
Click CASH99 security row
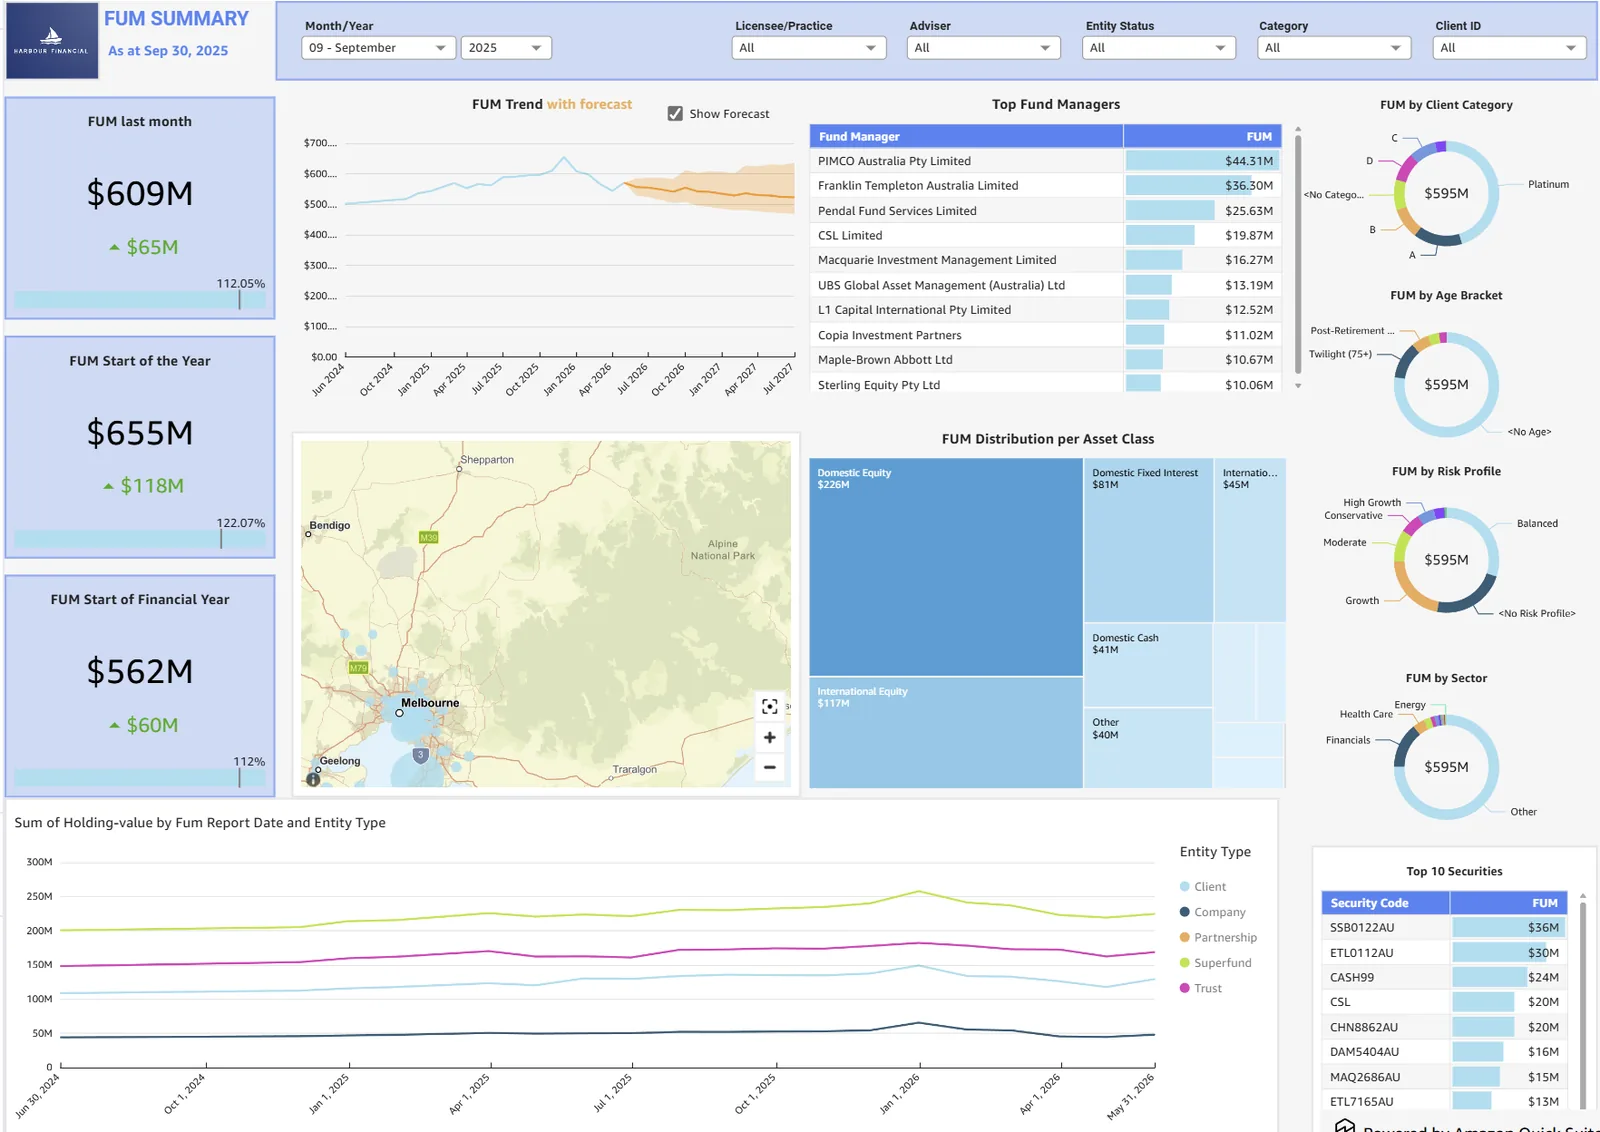point(1443,978)
